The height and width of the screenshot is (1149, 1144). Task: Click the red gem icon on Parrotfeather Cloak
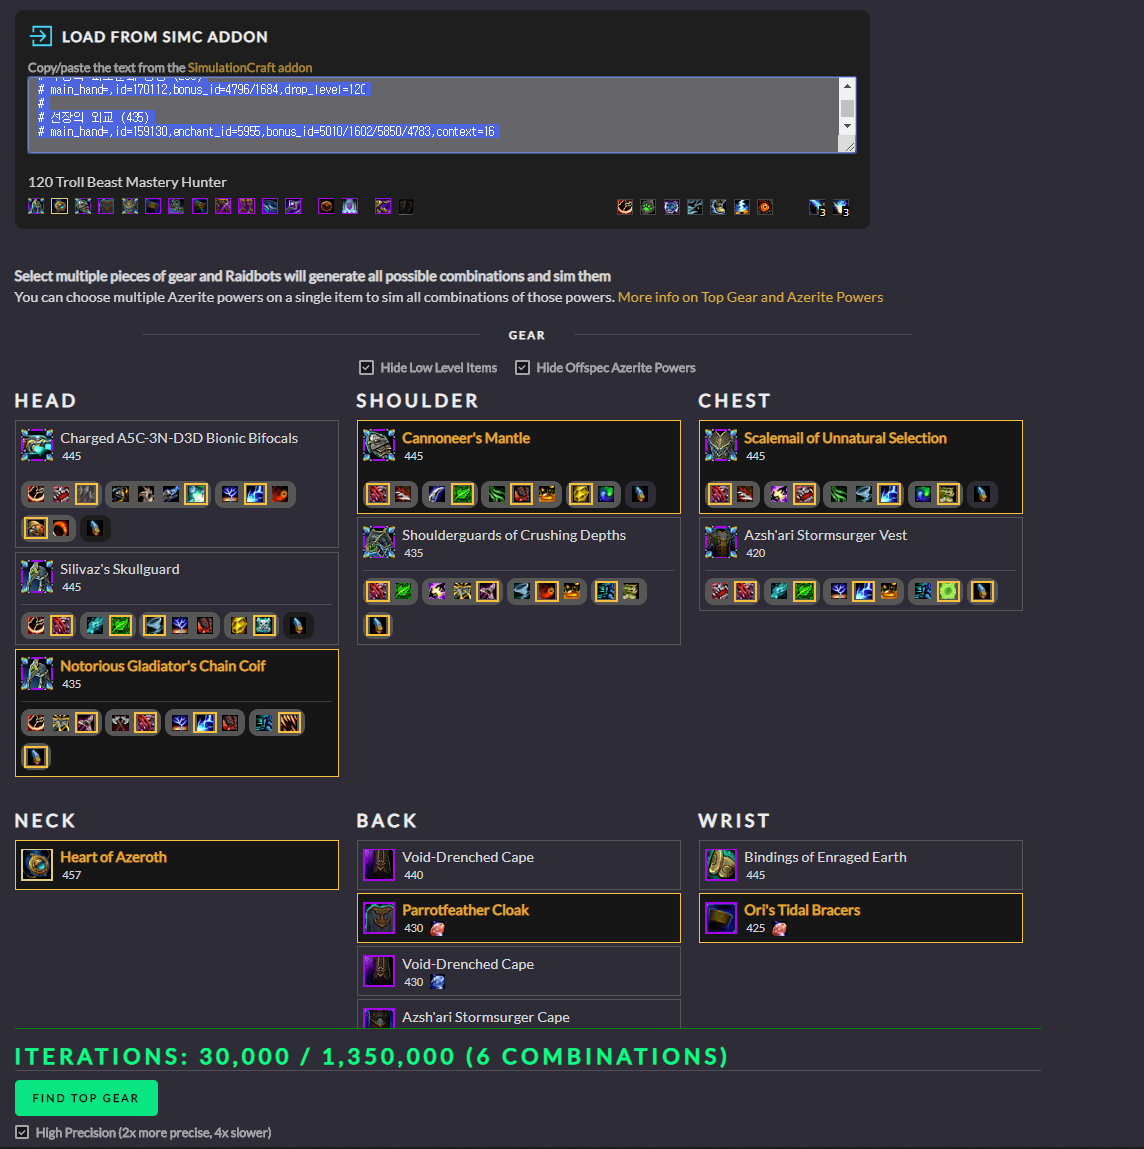tap(438, 928)
